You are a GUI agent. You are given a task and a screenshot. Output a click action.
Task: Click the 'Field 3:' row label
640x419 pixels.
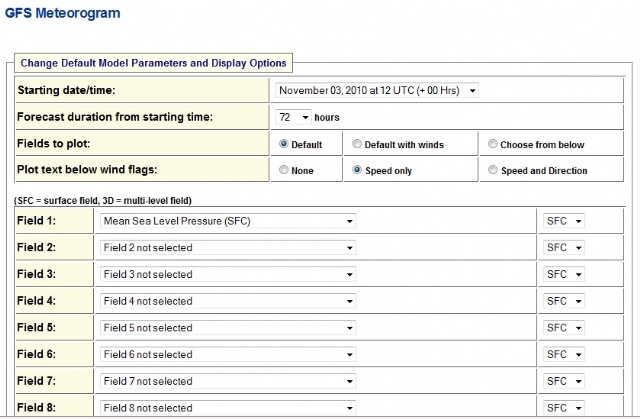click(x=36, y=274)
